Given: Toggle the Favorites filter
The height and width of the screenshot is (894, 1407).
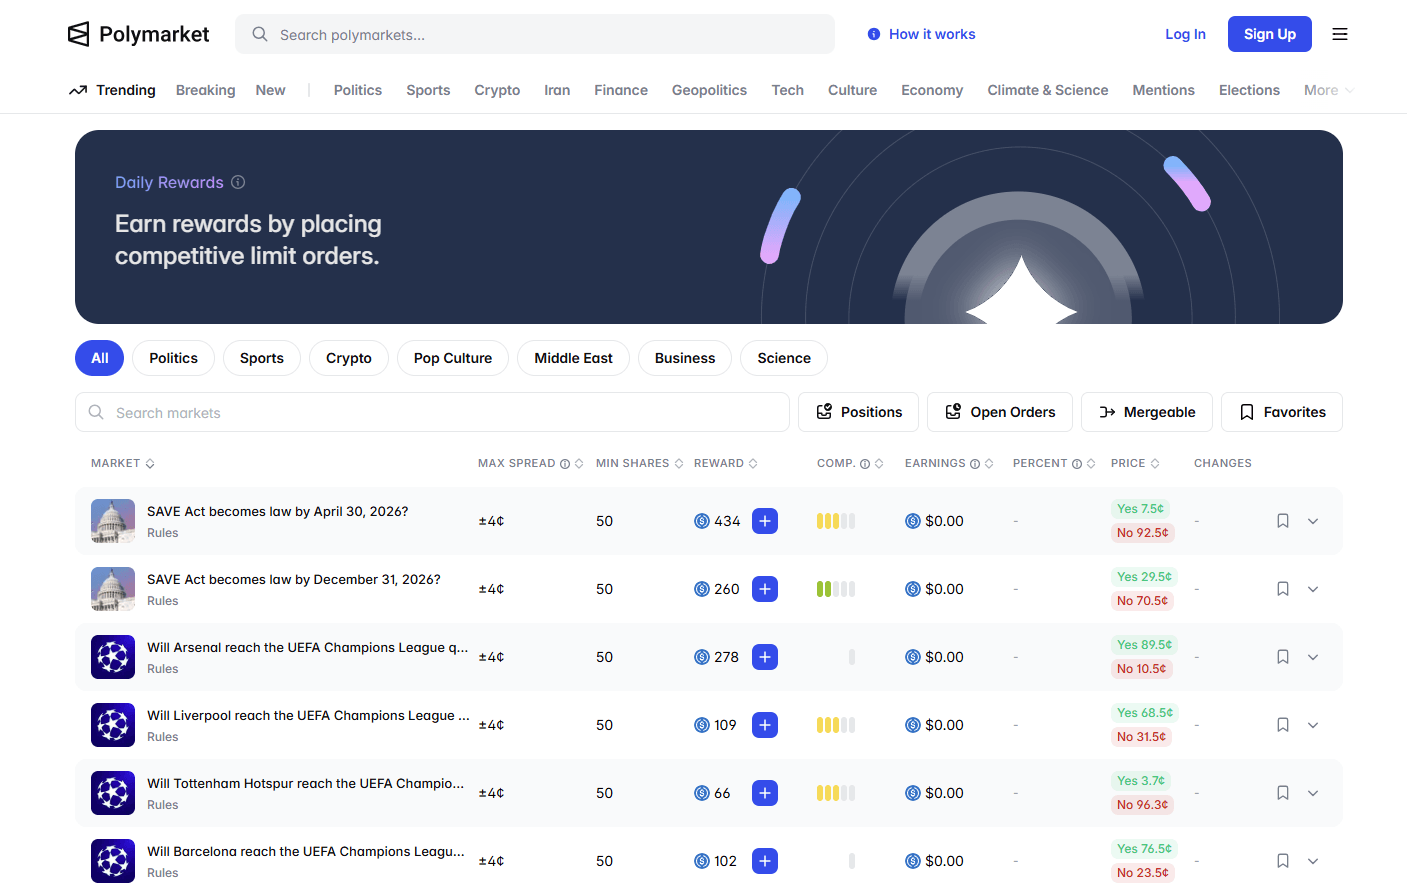Looking at the screenshot, I should point(1281,412).
